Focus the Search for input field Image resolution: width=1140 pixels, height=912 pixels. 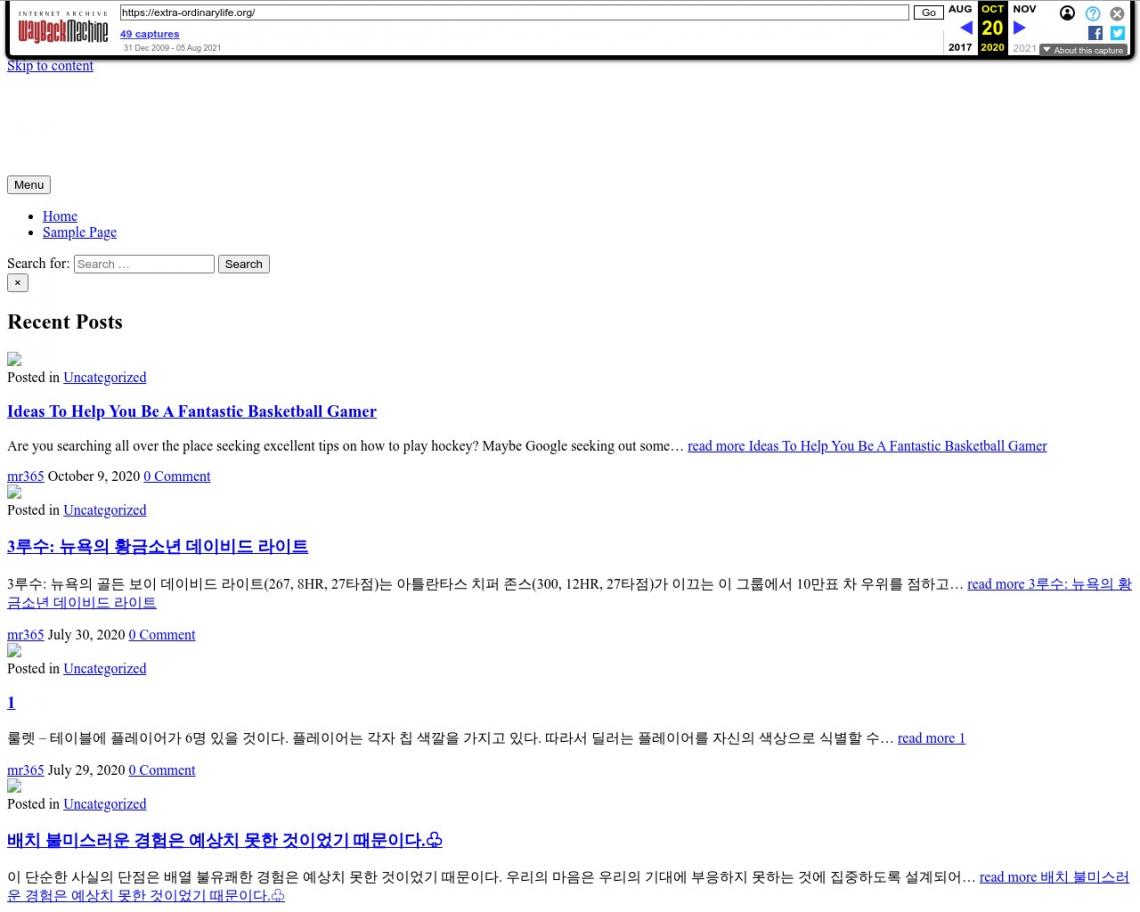pos(144,264)
